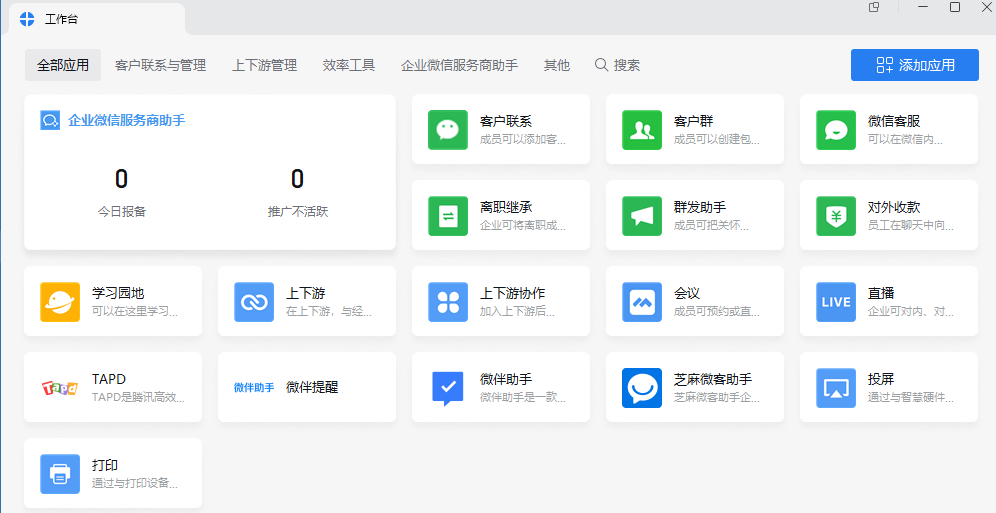Click the pop-out window icon in title bar
Image resolution: width=996 pixels, height=513 pixels.
coord(874,8)
